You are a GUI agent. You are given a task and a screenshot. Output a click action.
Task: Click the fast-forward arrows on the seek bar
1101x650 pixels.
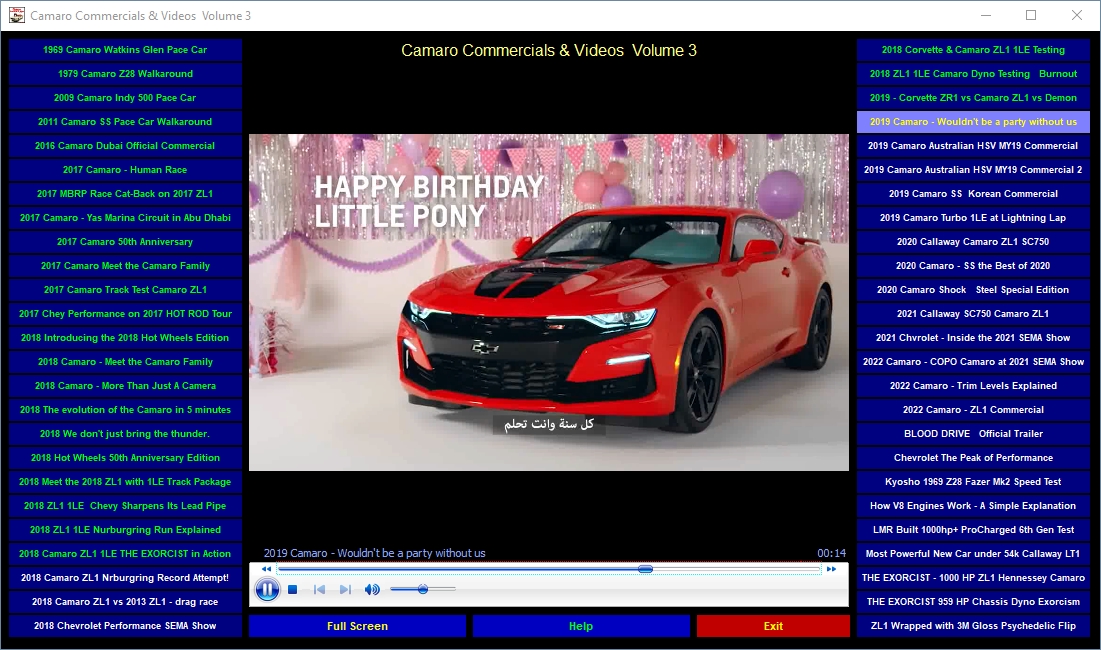click(x=831, y=569)
